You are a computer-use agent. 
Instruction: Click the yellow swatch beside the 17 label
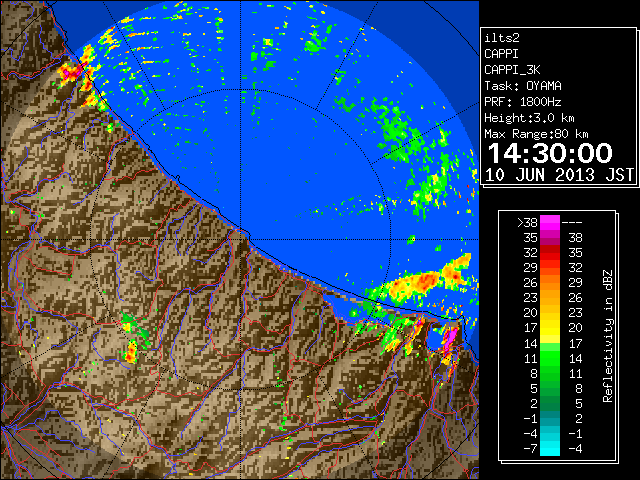[549, 328]
